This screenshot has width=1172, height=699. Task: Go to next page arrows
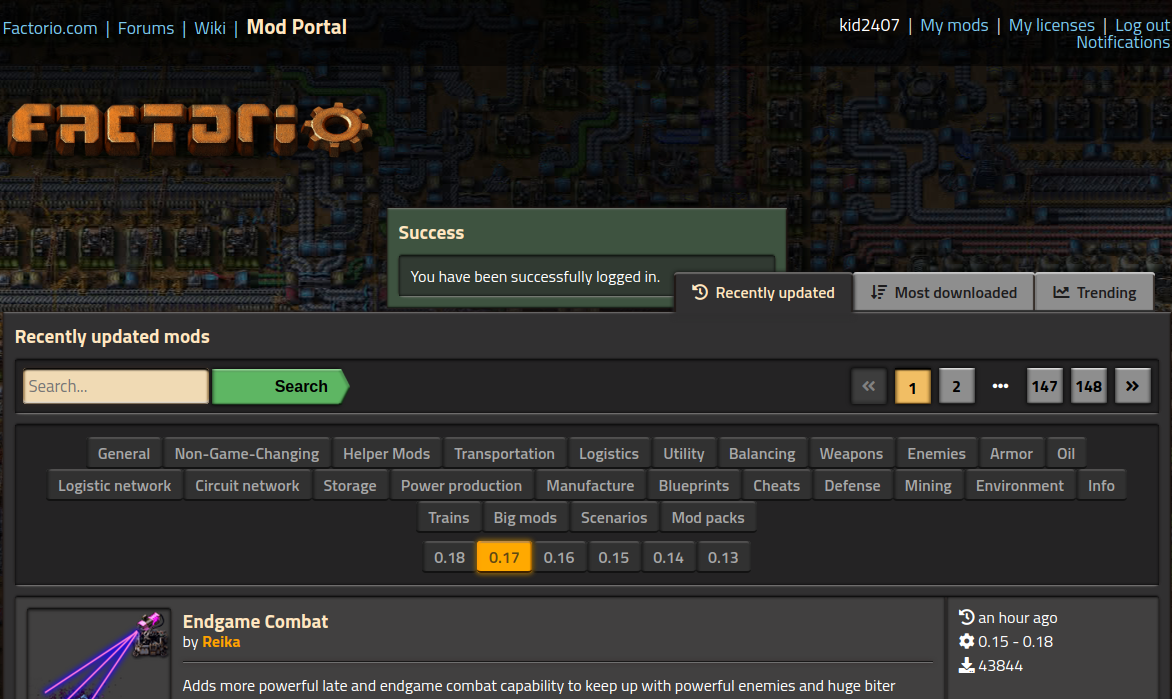(x=1132, y=387)
